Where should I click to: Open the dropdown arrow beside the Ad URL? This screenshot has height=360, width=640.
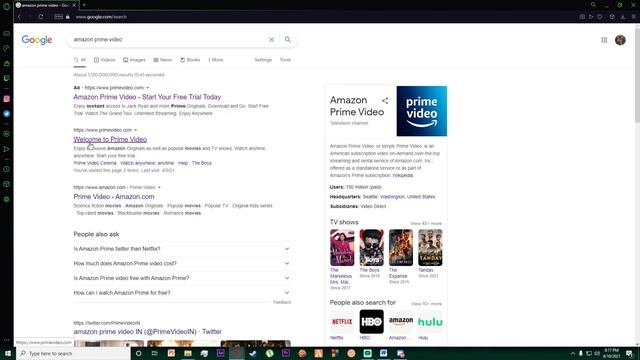click(148, 88)
